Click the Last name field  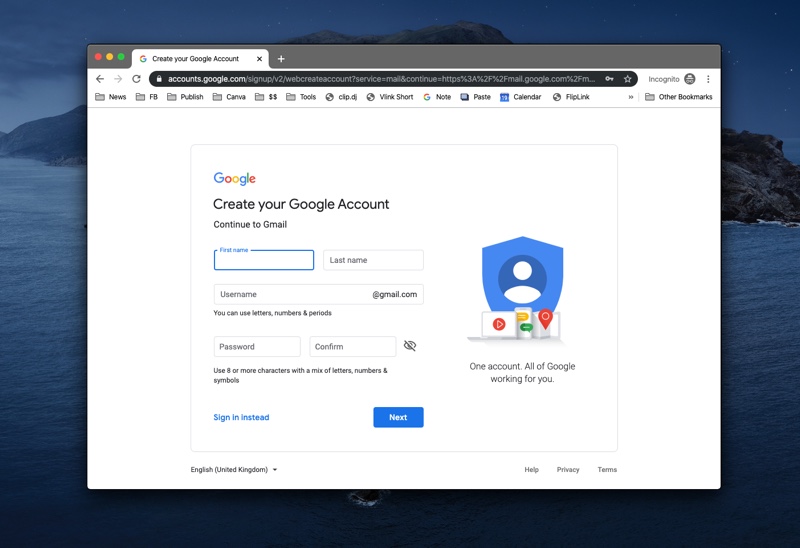pos(373,260)
